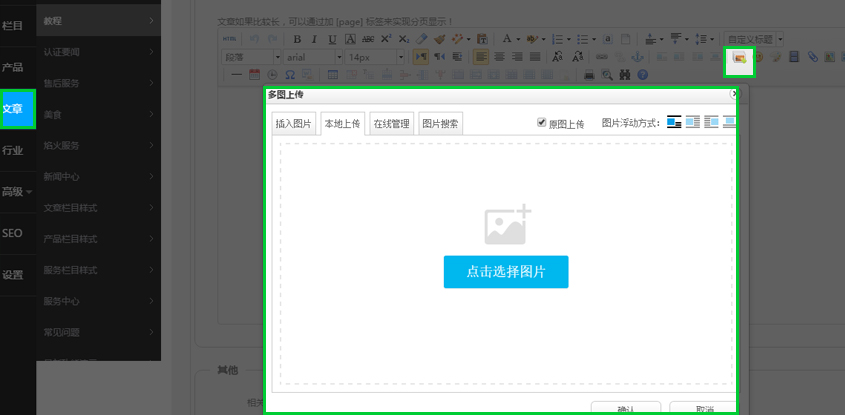Insert video using film strip icon
The width and height of the screenshot is (845, 415).
[x=794, y=57]
